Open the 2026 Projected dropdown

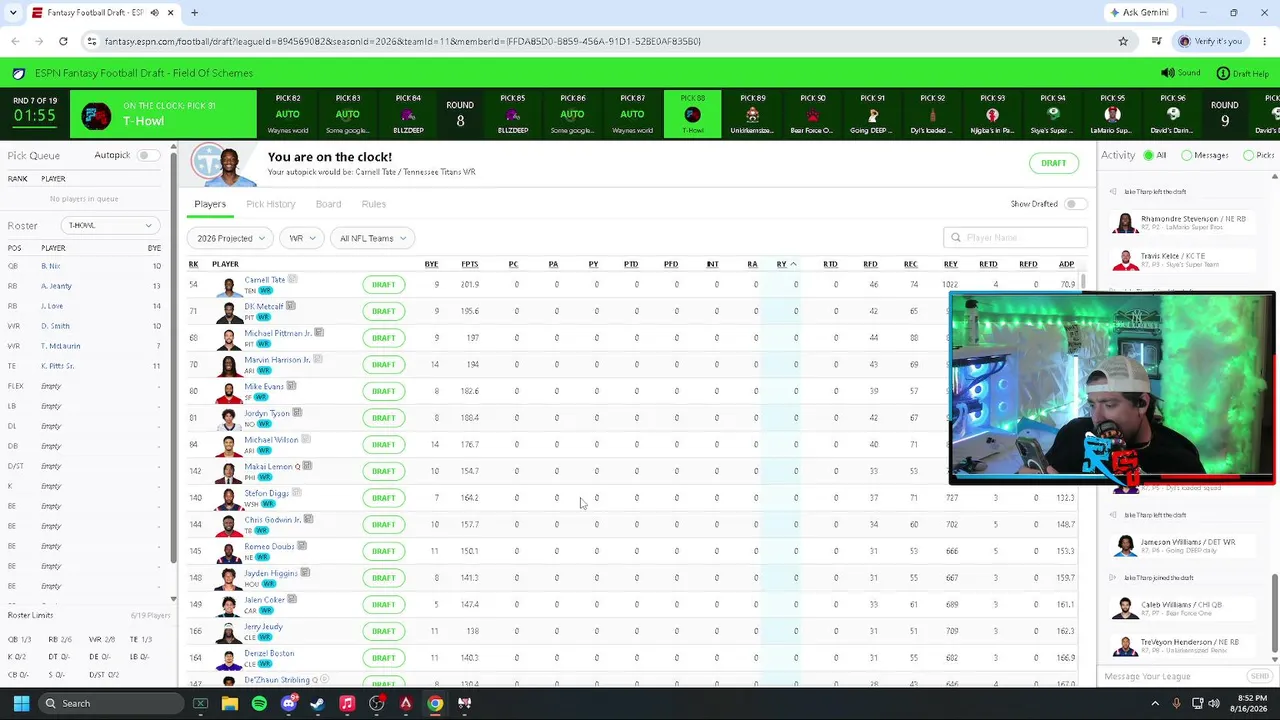231,238
